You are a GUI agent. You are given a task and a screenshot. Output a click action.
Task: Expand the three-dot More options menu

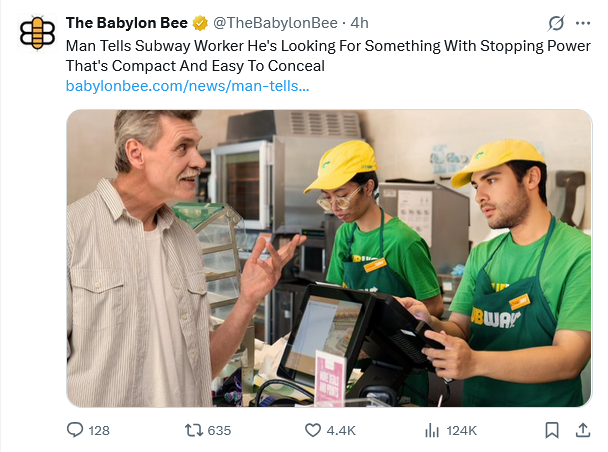point(583,23)
